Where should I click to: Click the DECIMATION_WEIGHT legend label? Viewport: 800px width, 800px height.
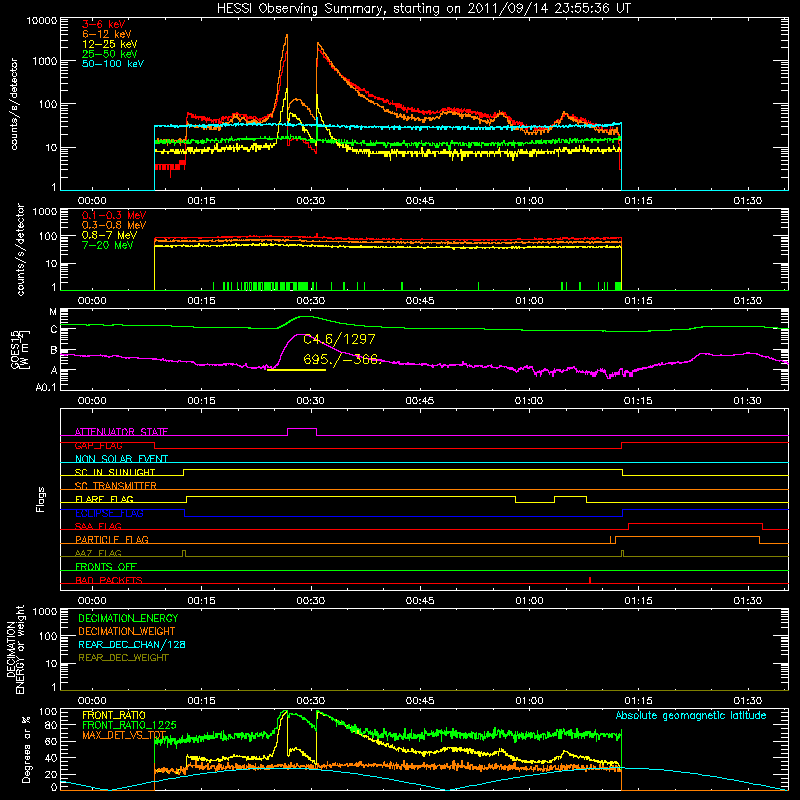pos(127,631)
